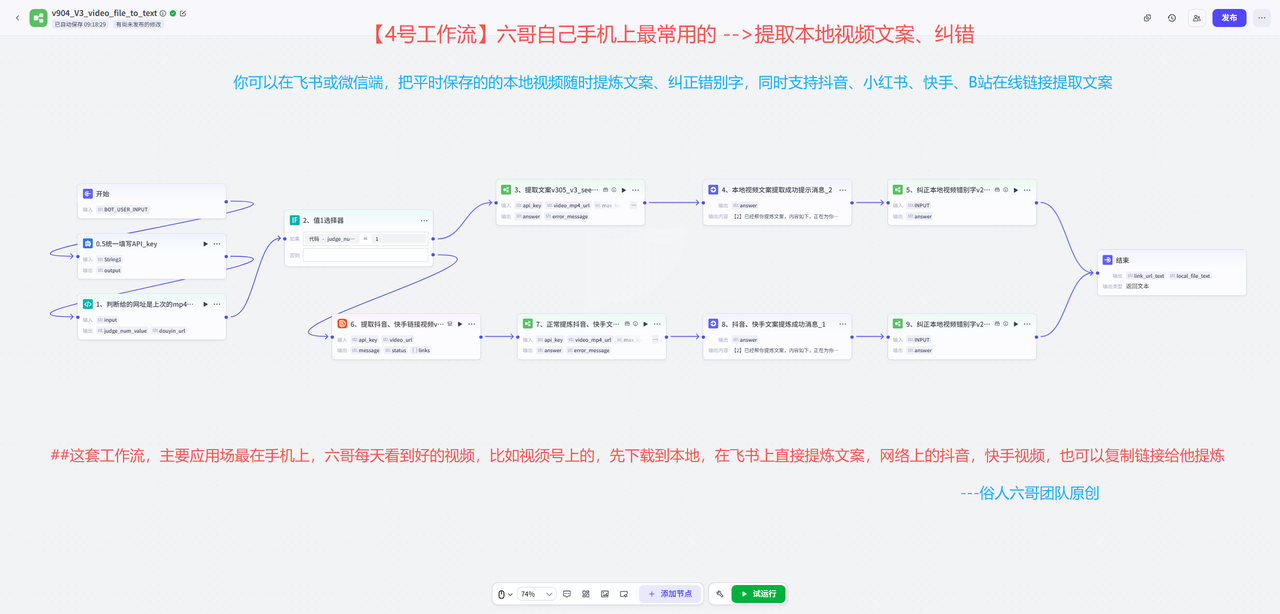Click the green workflow logo icon

38,18
